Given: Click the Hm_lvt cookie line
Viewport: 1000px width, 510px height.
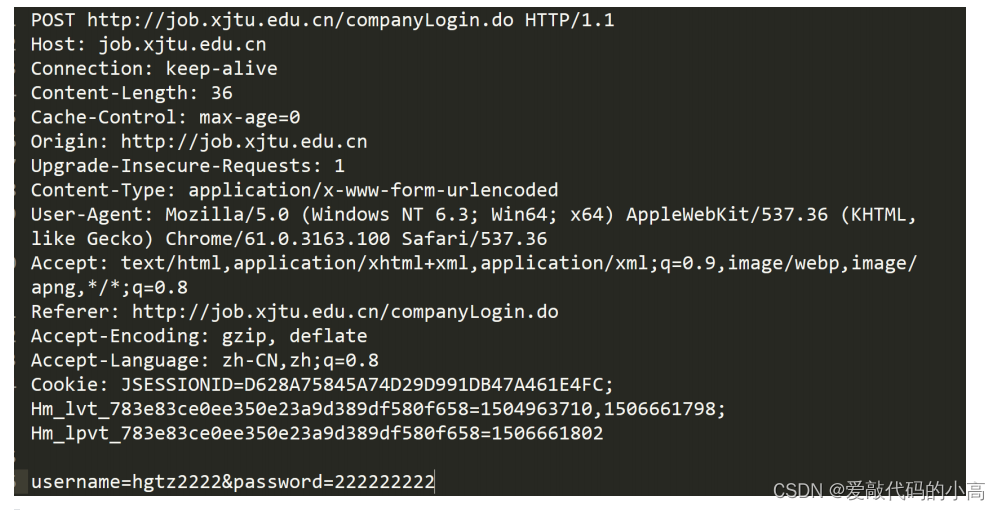Looking at the screenshot, I should point(378,409).
